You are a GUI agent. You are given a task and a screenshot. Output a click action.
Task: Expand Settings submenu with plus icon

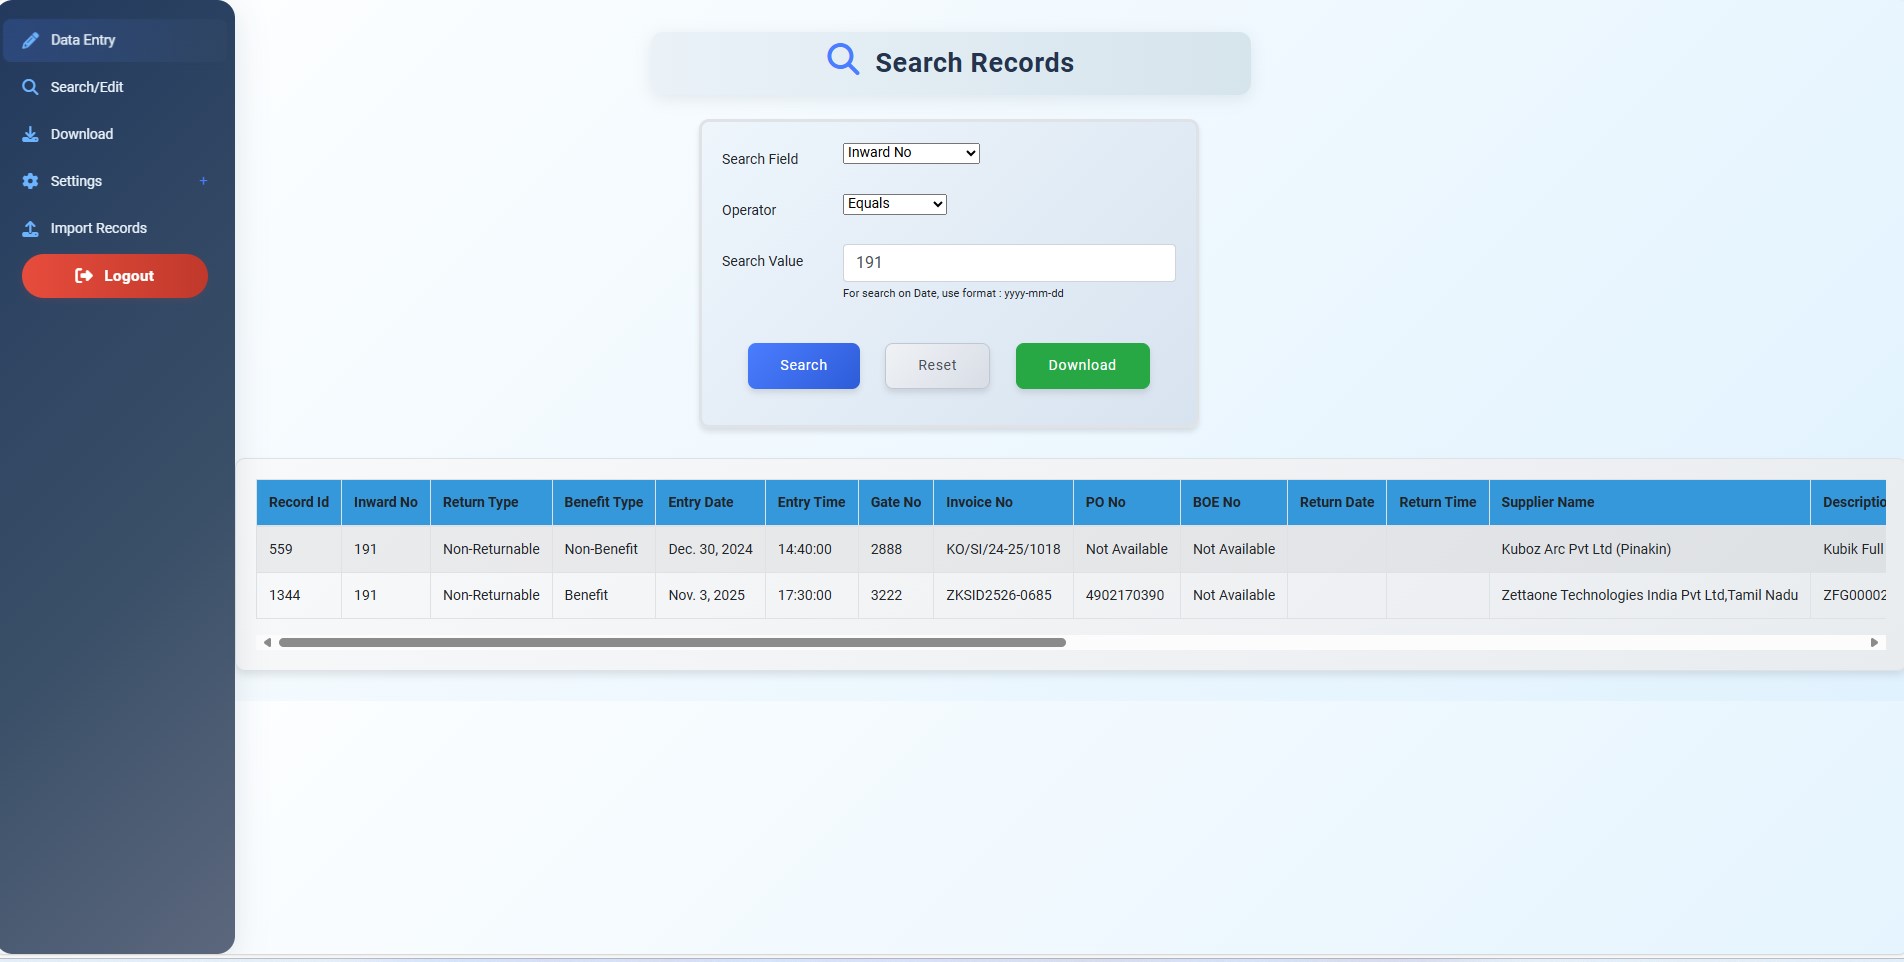[203, 181]
